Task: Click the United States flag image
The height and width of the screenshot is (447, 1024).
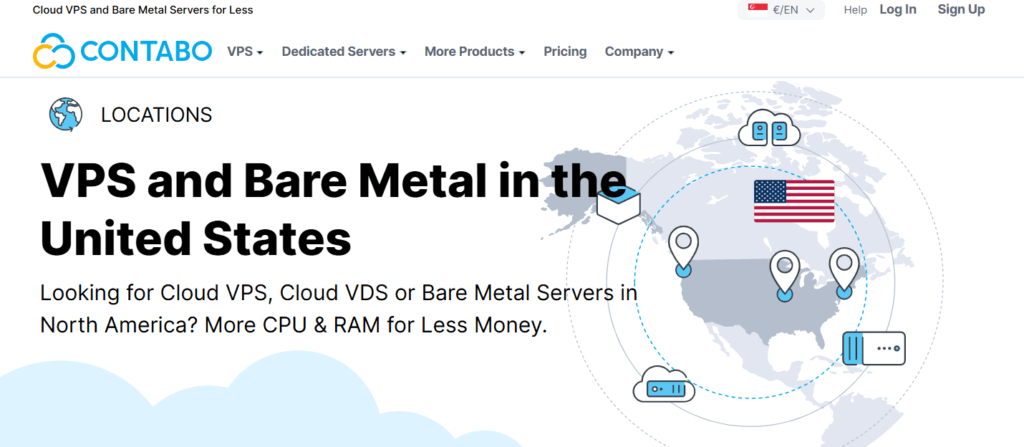Action: tap(794, 201)
